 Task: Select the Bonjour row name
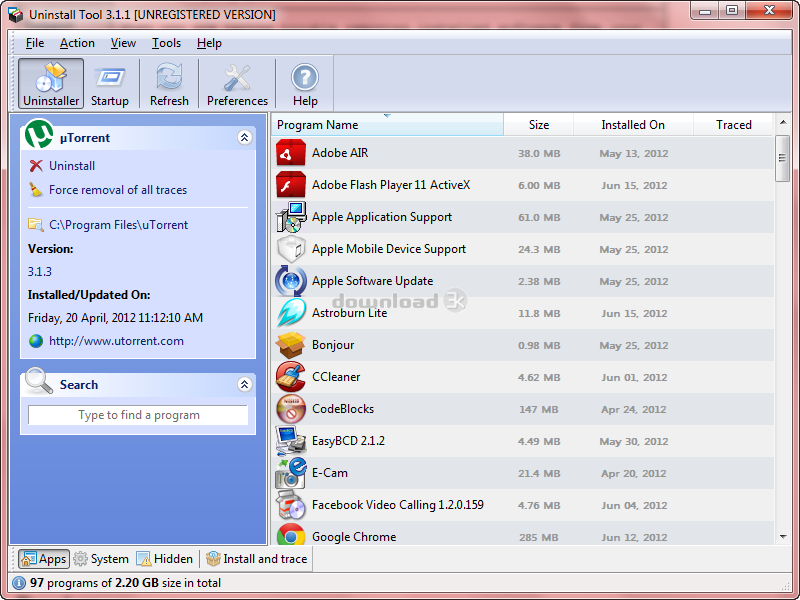[x=333, y=345]
